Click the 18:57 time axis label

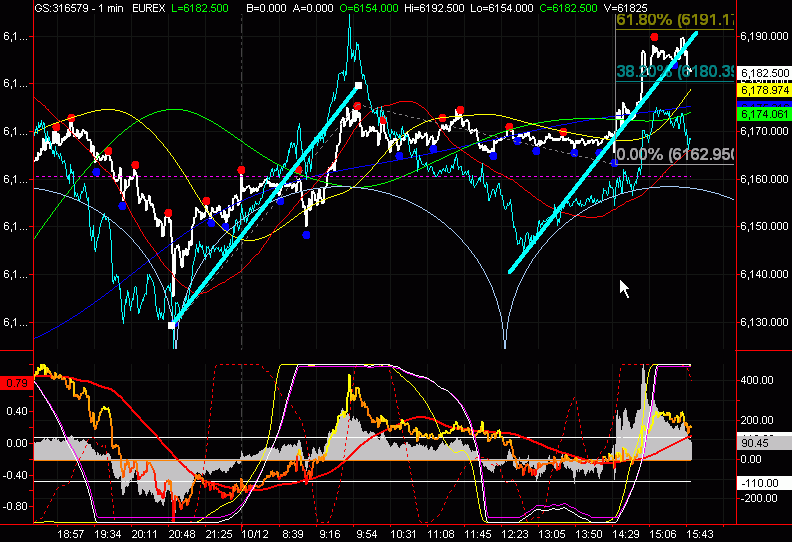70,534
